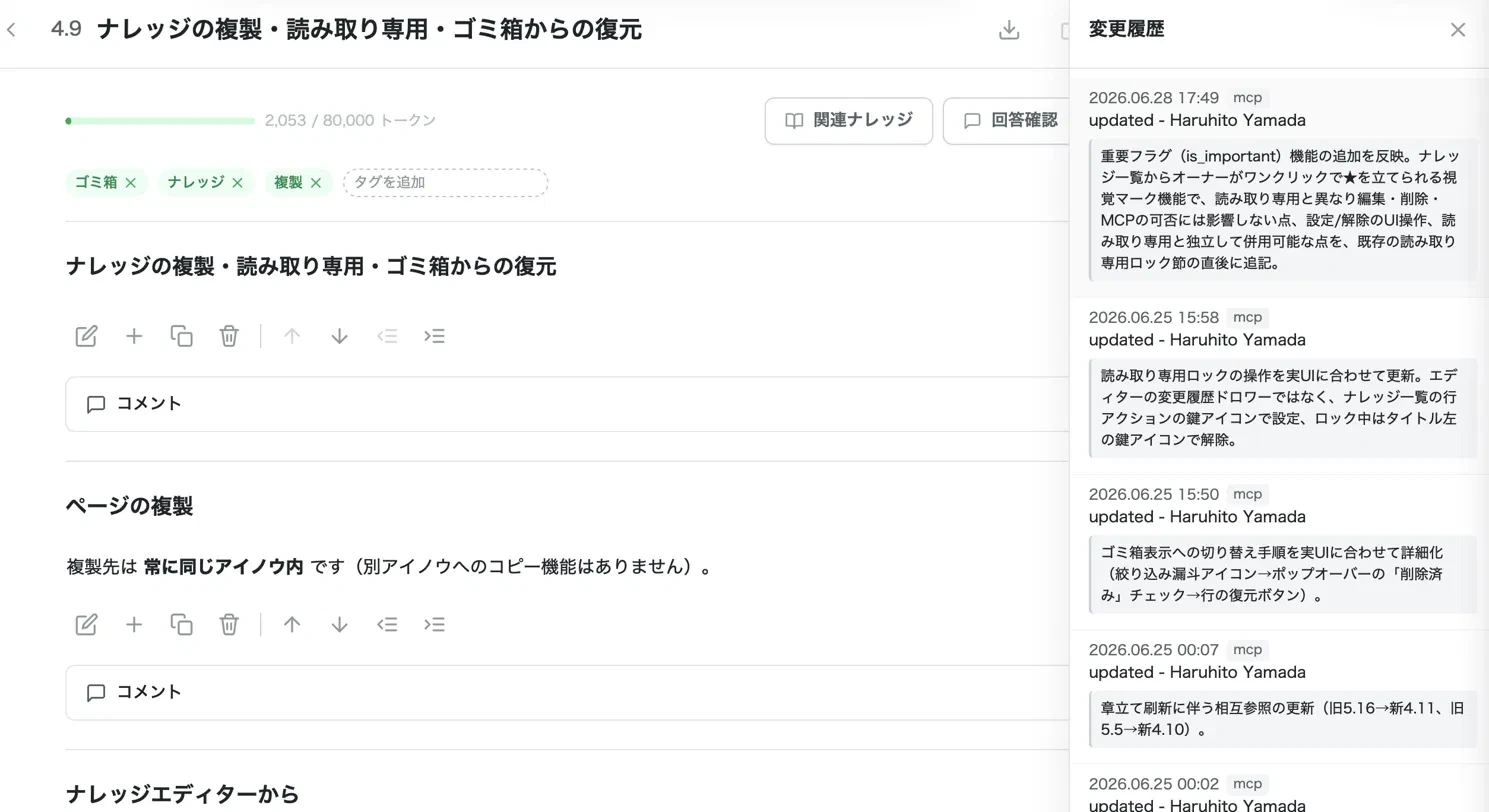Screen dimensions: 1489x812
Task: Add a block below the title section
Action: (x=134, y=336)
